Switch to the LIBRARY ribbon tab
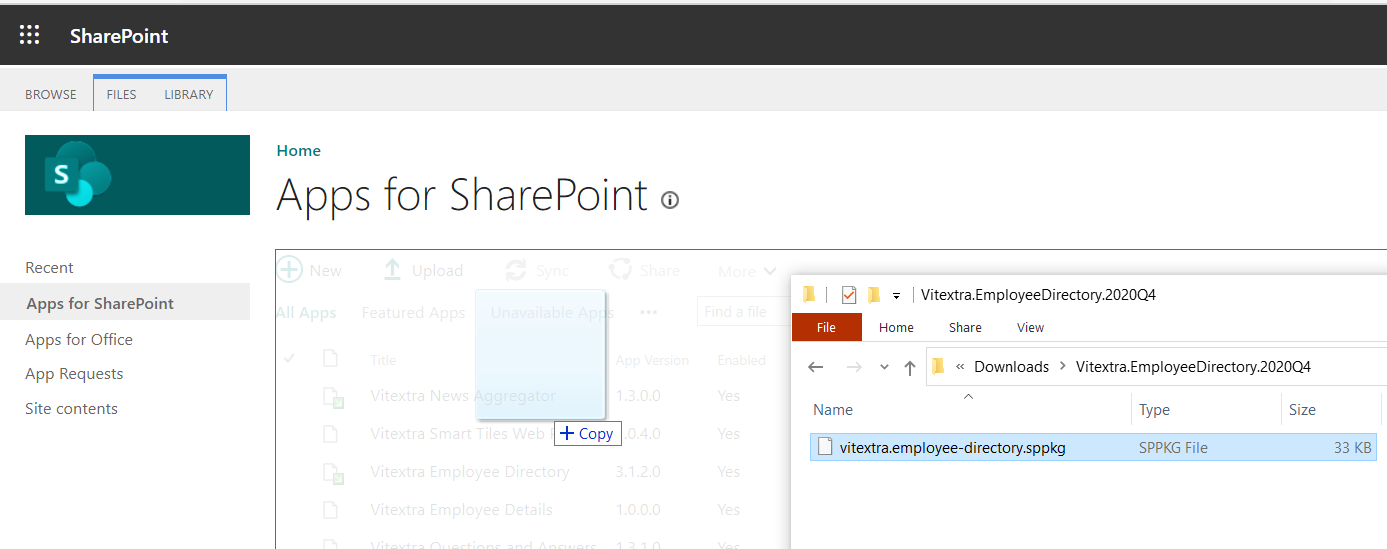 (x=189, y=94)
